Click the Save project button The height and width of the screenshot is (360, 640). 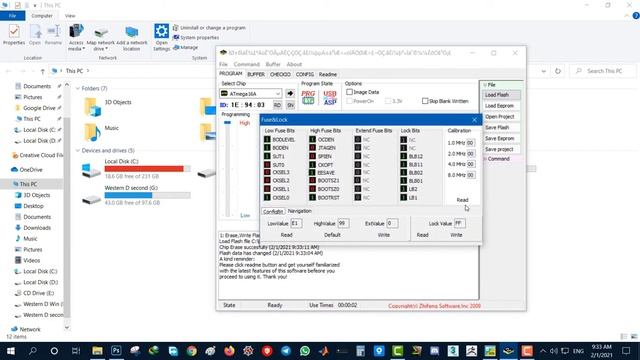(x=502, y=149)
